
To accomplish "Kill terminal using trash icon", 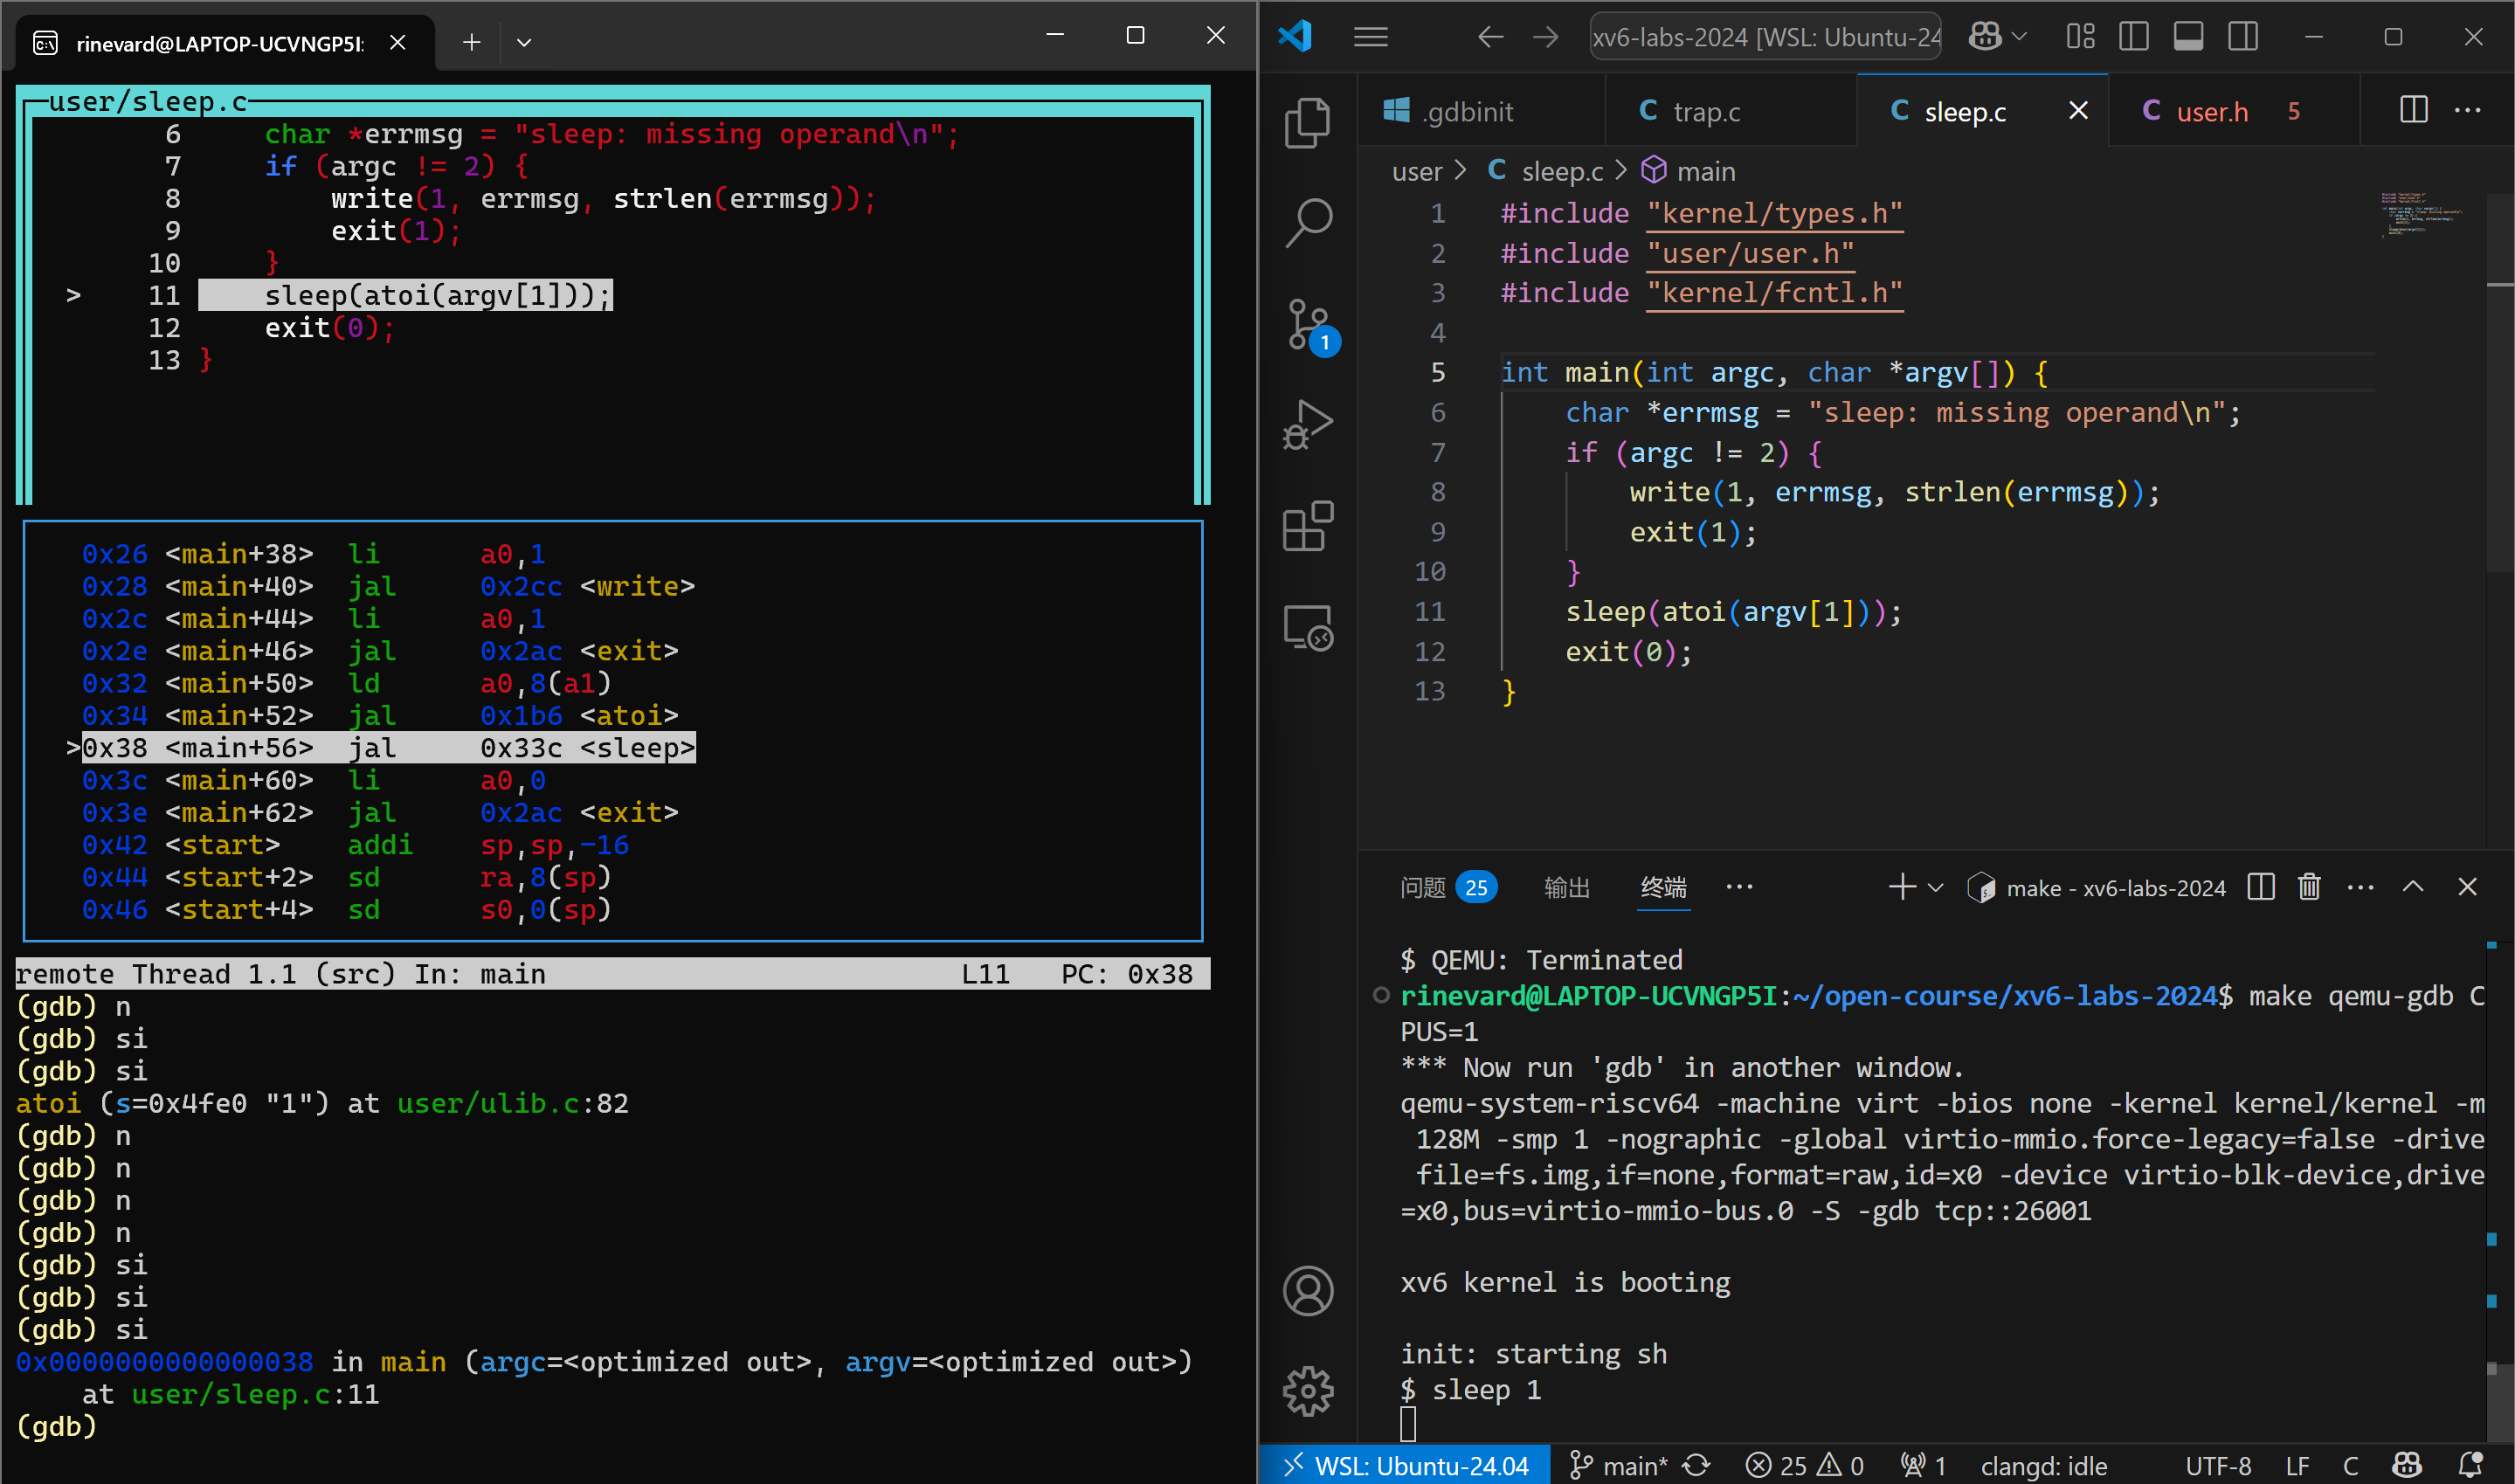I will point(2308,887).
